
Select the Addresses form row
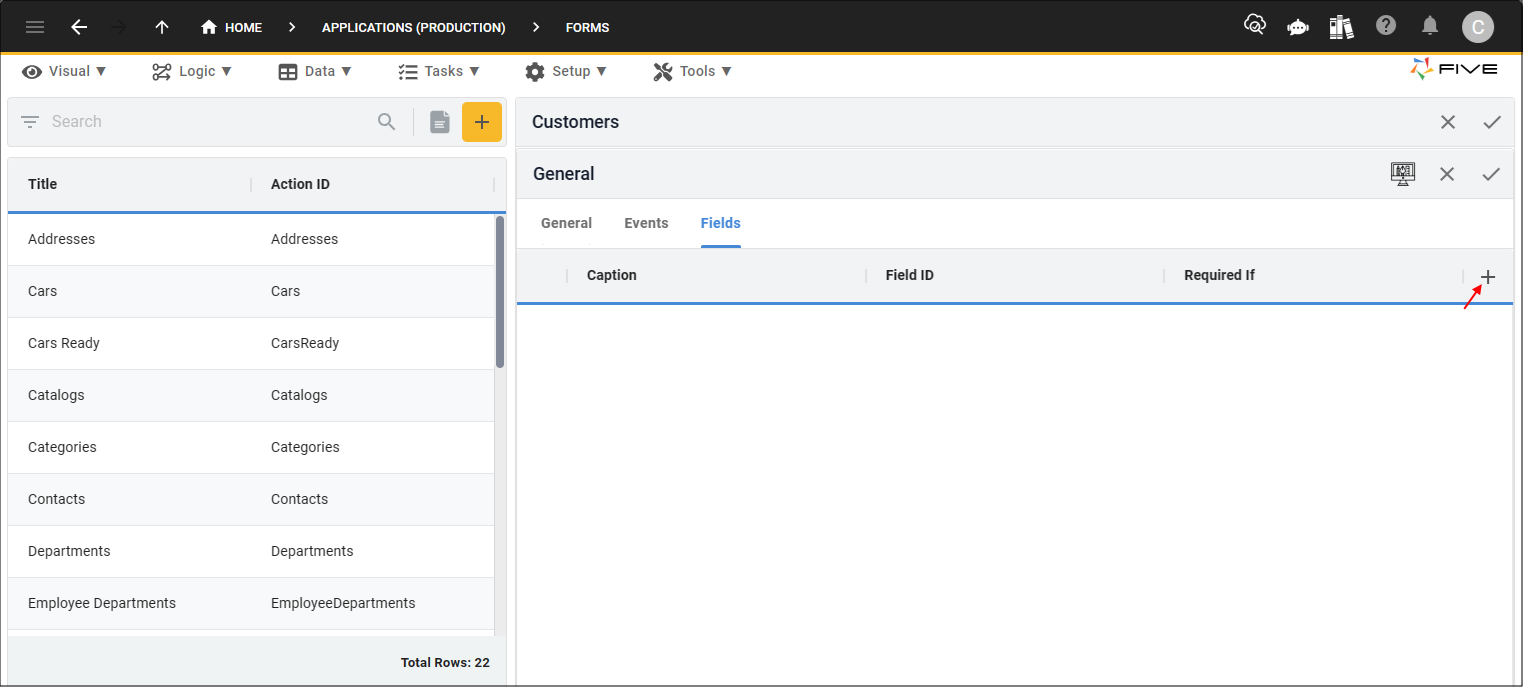coord(251,239)
